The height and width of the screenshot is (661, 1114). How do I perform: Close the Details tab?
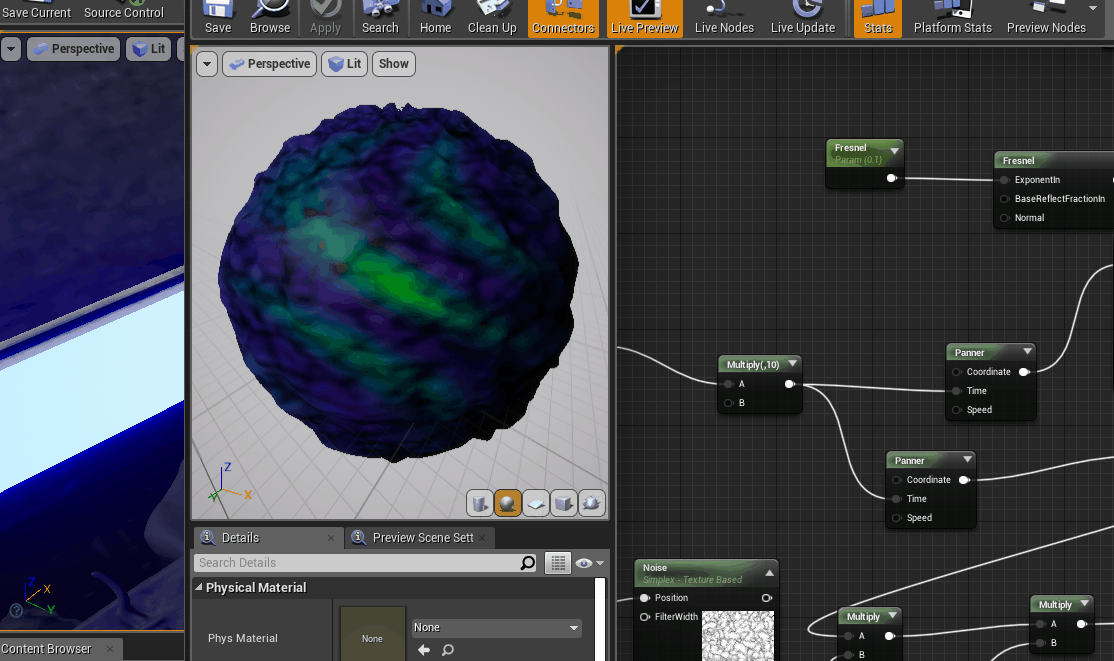pyautogui.click(x=331, y=538)
